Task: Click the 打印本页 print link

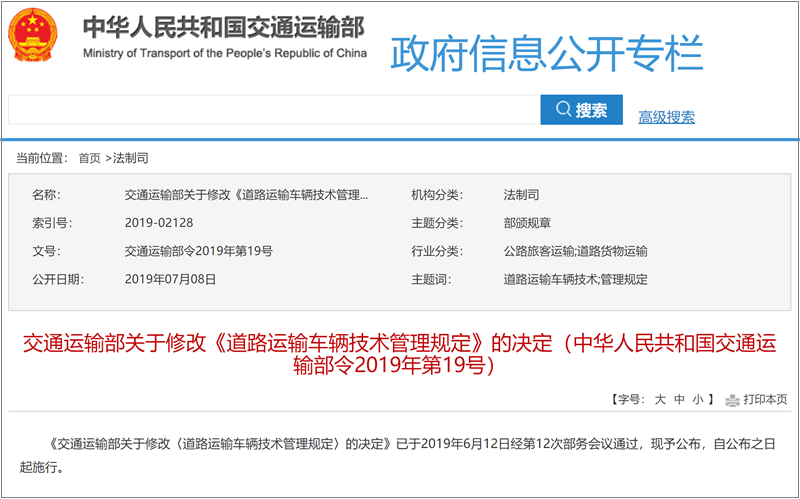Action: (765, 400)
